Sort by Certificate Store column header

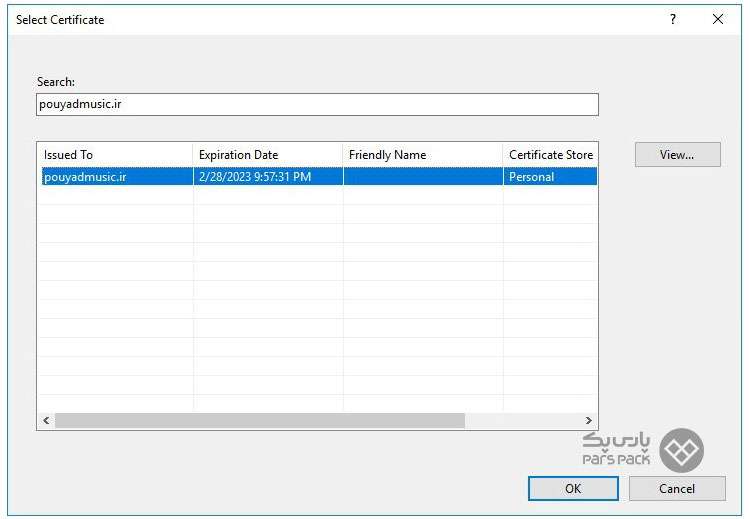point(550,155)
